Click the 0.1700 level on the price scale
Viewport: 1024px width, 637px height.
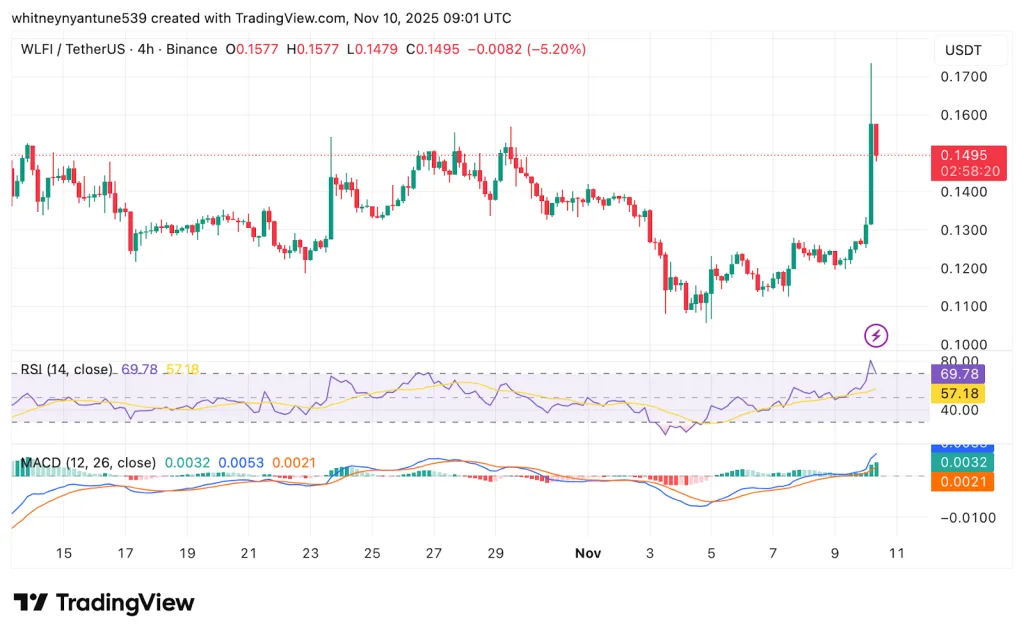pos(963,76)
